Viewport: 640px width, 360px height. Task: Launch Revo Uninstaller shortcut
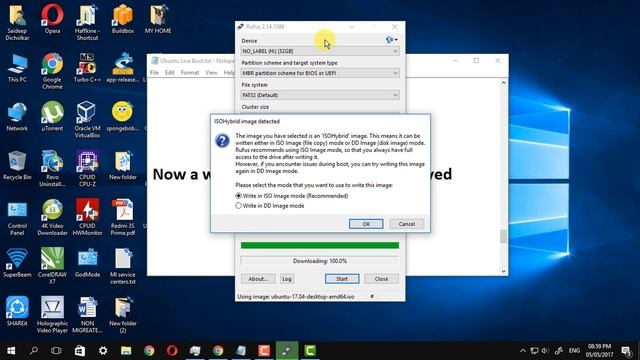click(52, 168)
